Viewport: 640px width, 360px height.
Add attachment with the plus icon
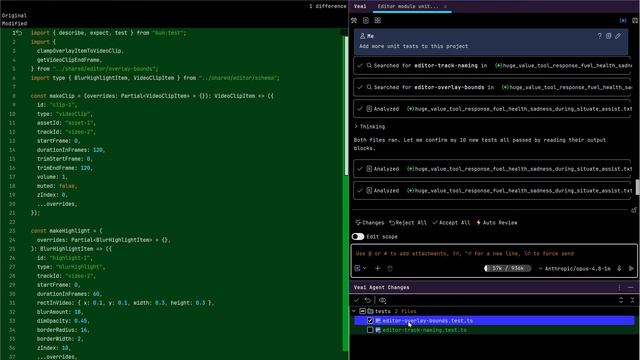tap(378, 269)
